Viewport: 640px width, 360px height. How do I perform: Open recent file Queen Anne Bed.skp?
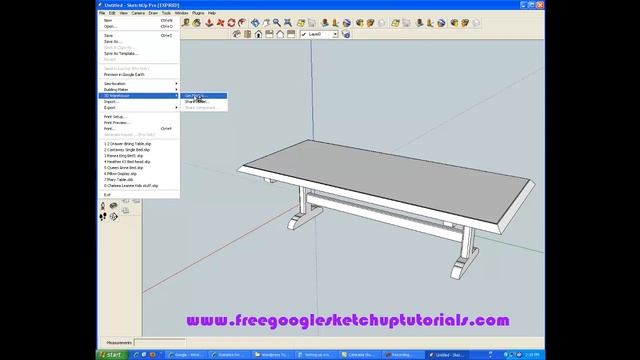pyautogui.click(x=139, y=168)
